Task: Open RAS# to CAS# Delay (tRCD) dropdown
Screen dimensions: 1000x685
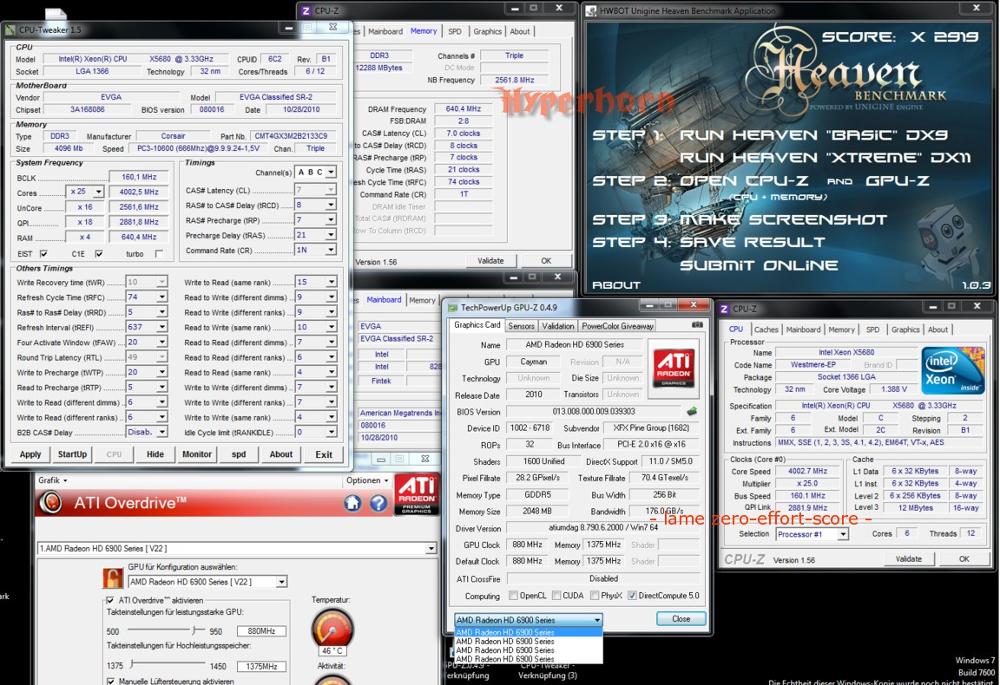Action: (330, 205)
